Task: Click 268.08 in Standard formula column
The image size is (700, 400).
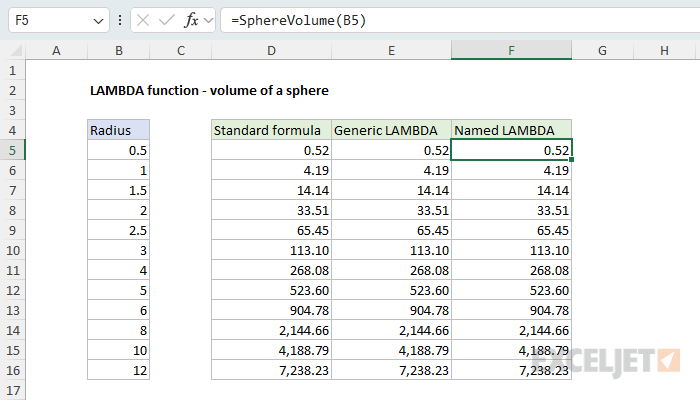Action: 271,271
